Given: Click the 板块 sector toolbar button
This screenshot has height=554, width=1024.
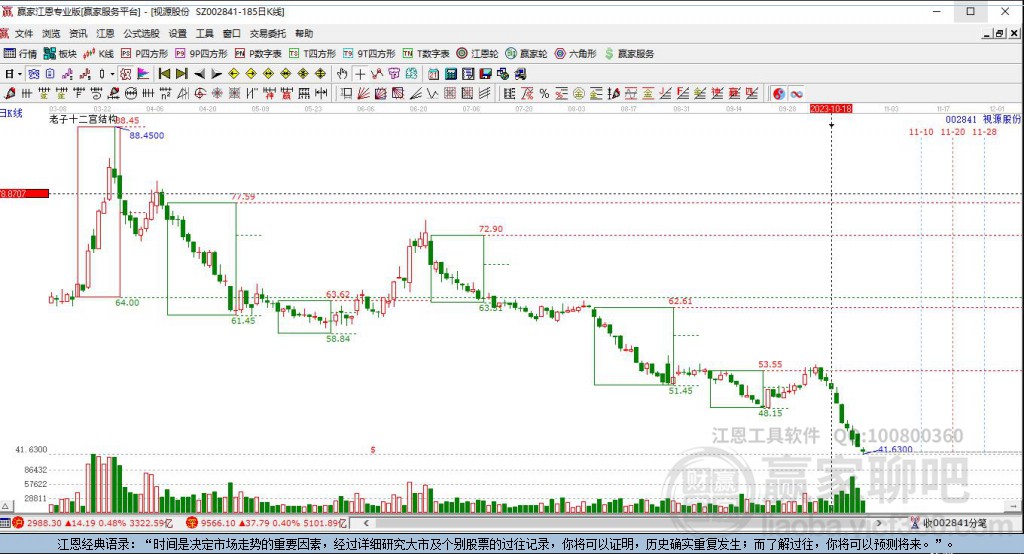Looking at the screenshot, I should coord(60,54).
